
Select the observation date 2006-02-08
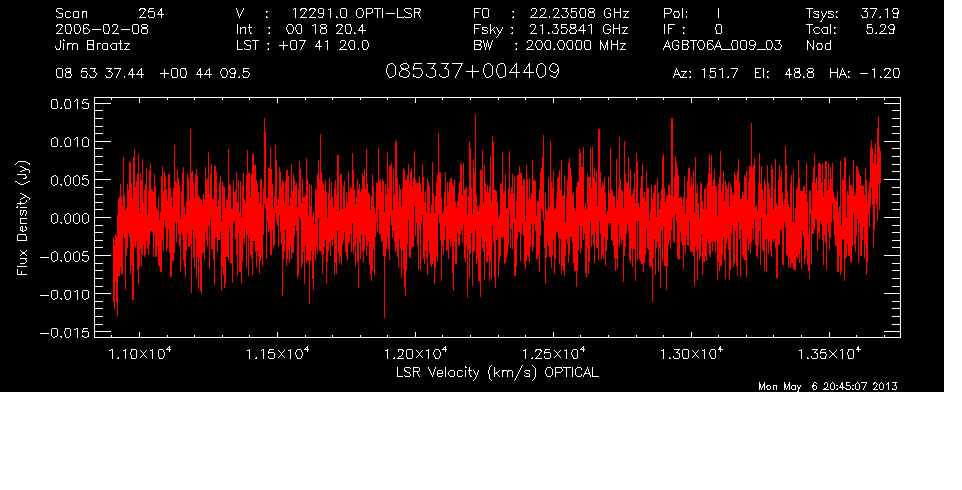[102, 29]
